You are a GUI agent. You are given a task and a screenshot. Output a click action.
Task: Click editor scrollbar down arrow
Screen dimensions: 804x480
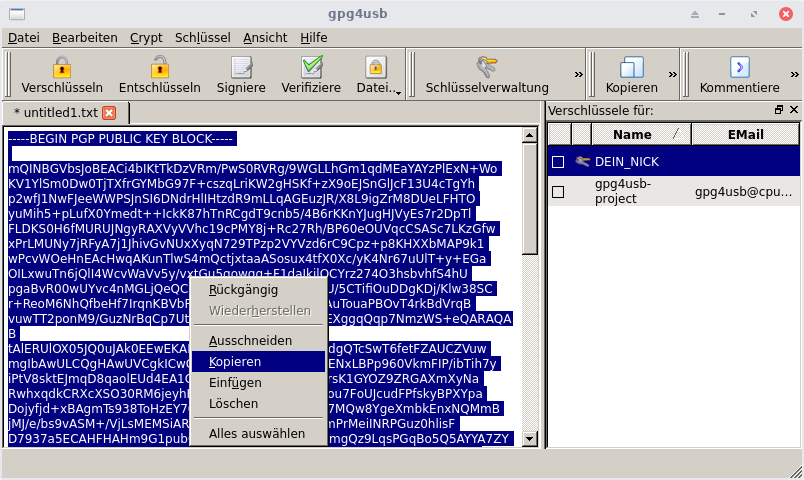point(529,438)
